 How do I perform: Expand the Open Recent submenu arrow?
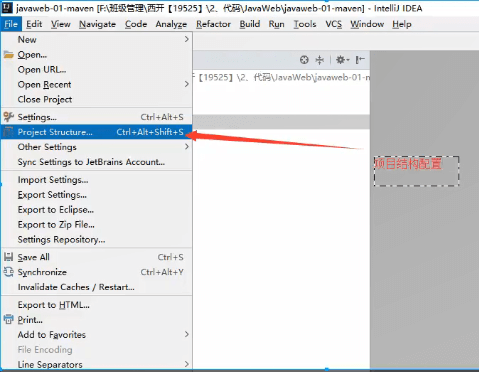coord(187,84)
